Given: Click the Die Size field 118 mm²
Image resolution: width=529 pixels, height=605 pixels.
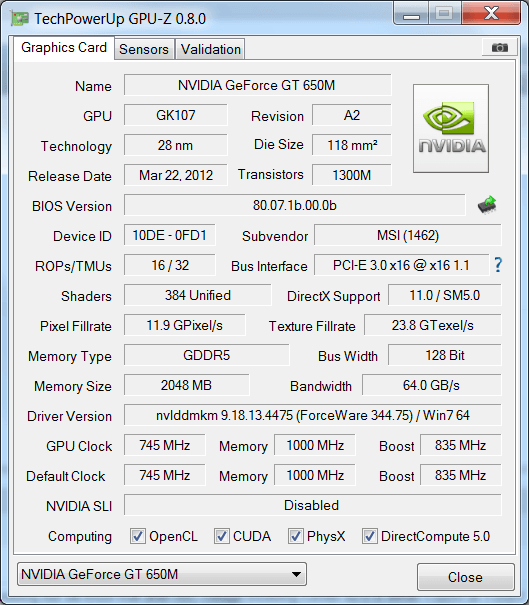Looking at the screenshot, I should (352, 145).
